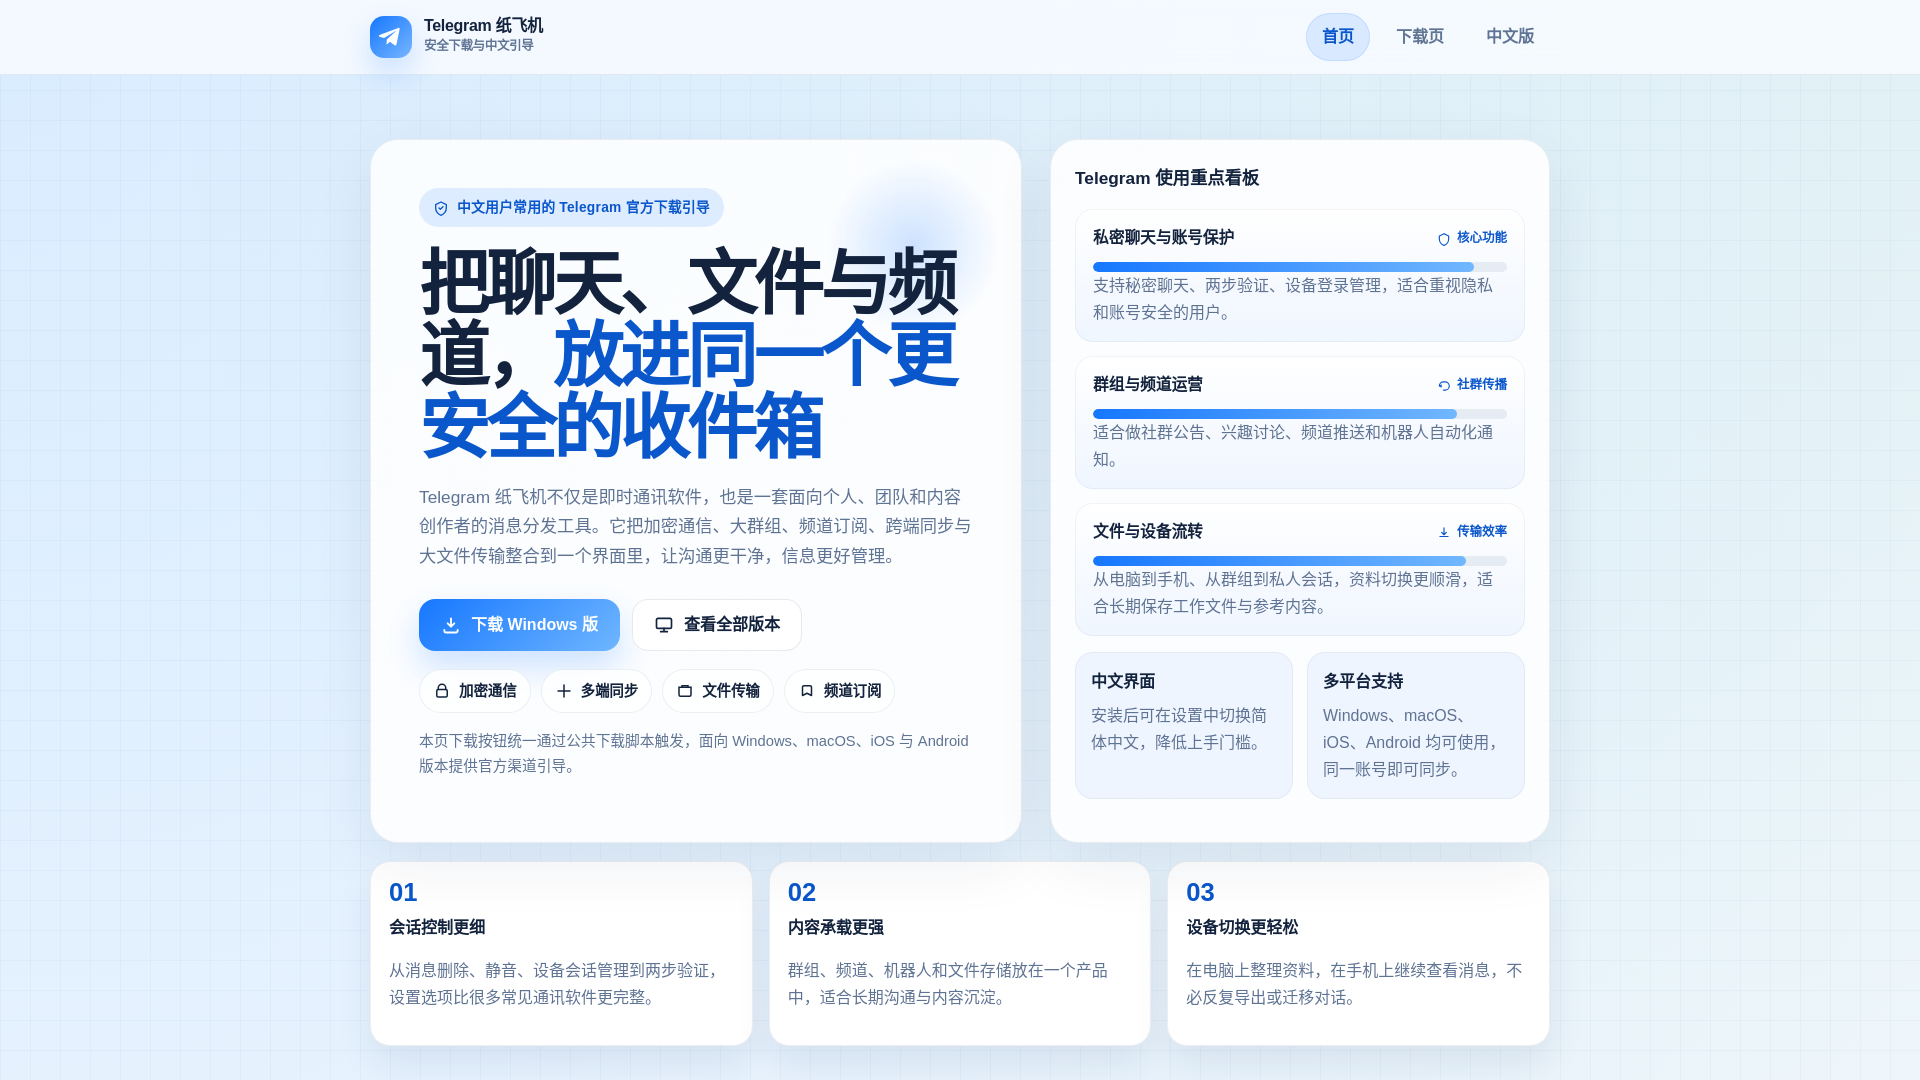
Task: Click the Telegram paper plane logo icon
Action: 391,37
